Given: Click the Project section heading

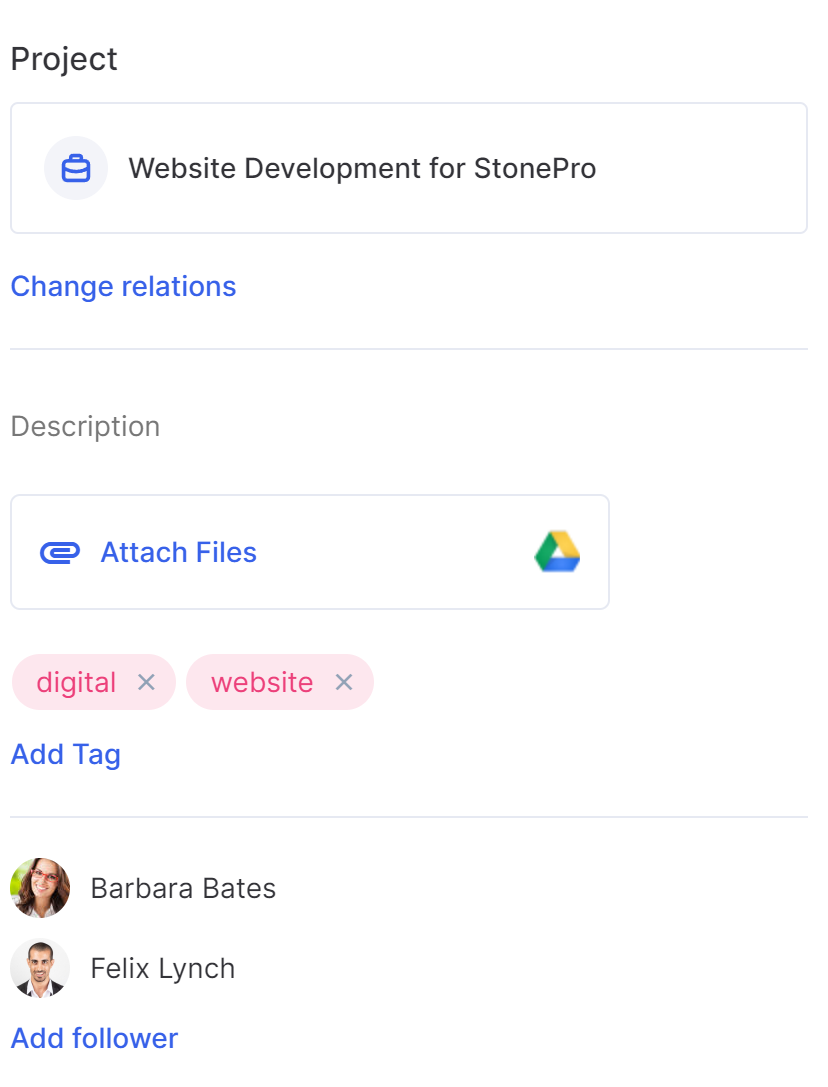Looking at the screenshot, I should coord(64,59).
